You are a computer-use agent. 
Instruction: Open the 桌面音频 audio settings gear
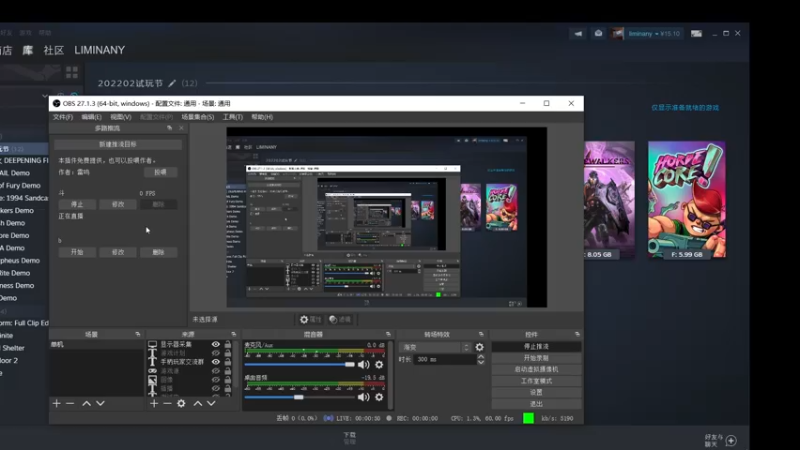click(379, 397)
